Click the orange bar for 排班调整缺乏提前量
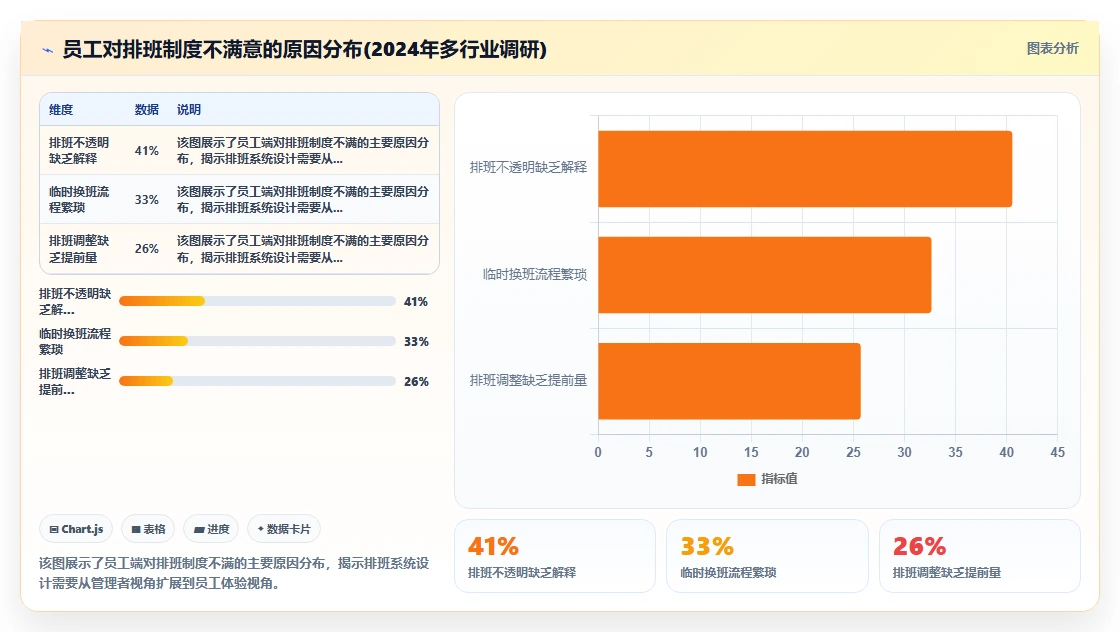The image size is (1120, 632). [x=729, y=381]
